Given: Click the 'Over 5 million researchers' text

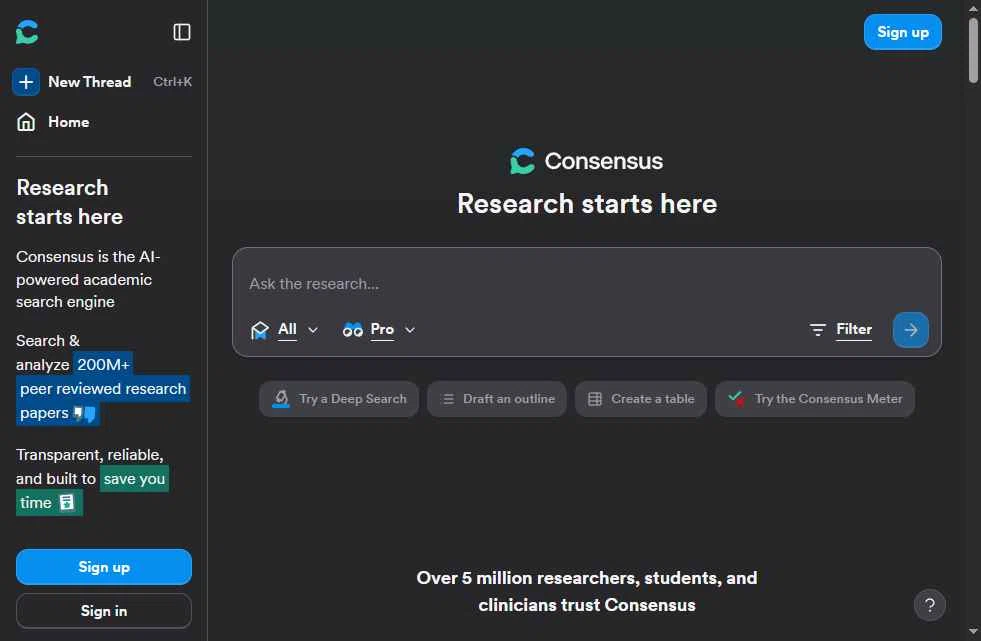Looking at the screenshot, I should point(587,591).
